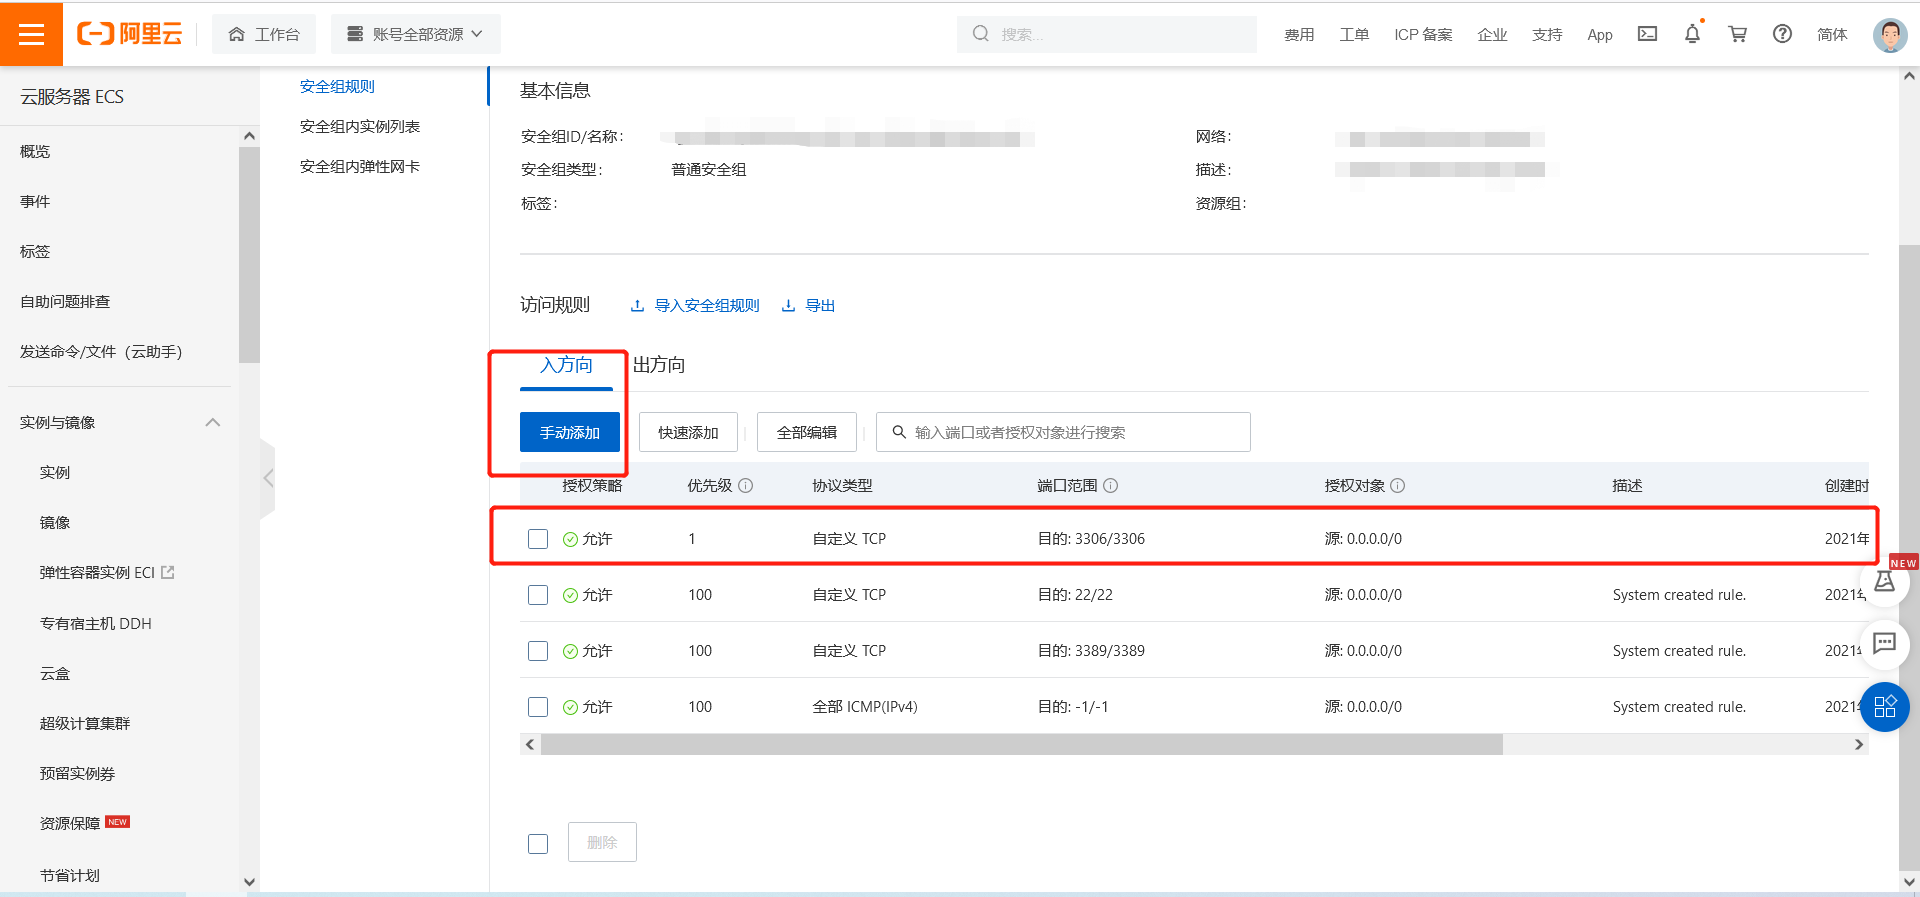
Task: Select the checkbox for port 22 rule
Action: pyautogui.click(x=538, y=595)
